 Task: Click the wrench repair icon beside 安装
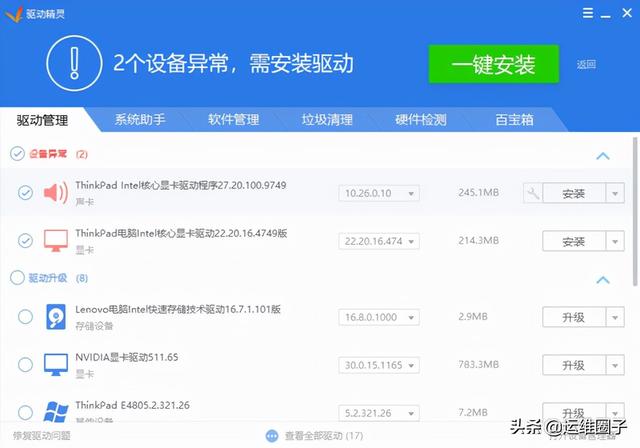(533, 193)
